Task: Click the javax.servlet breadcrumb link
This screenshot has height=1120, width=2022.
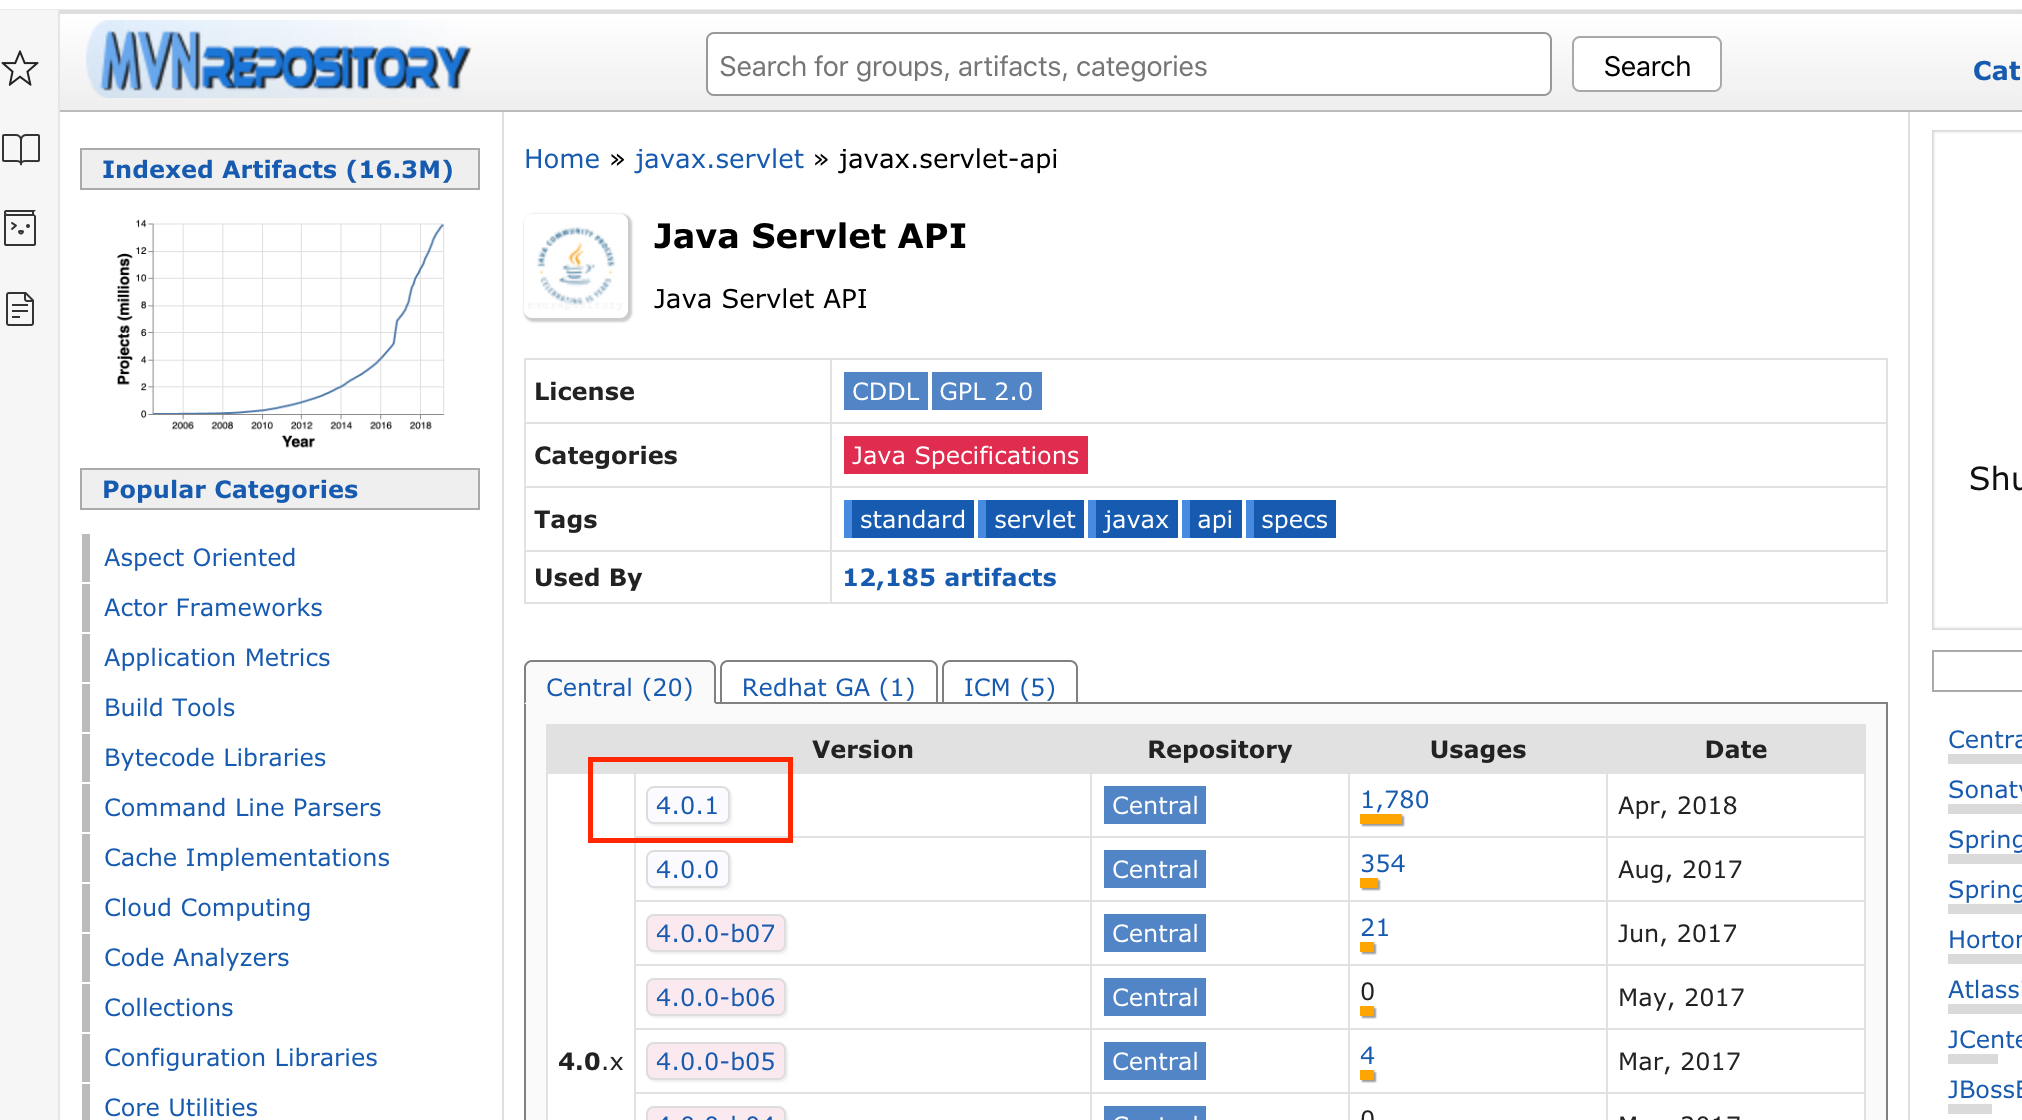Action: coord(718,159)
